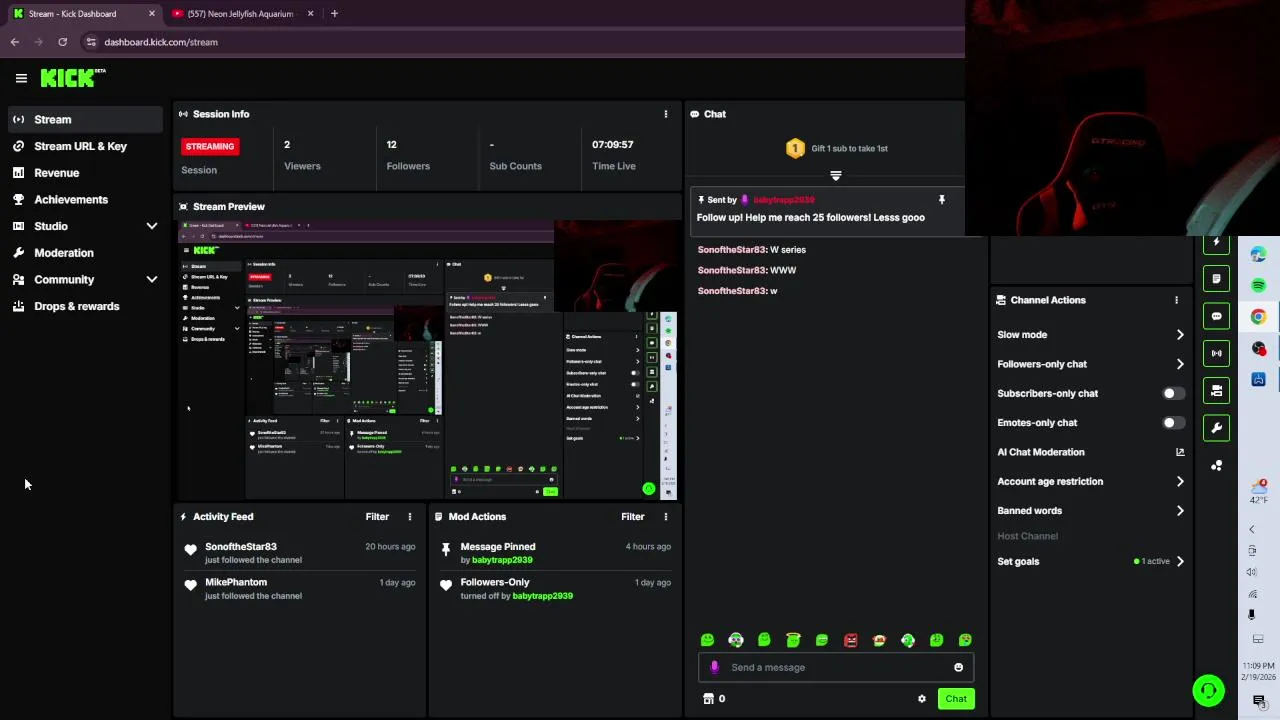Expand the Community section chevron

152,279
